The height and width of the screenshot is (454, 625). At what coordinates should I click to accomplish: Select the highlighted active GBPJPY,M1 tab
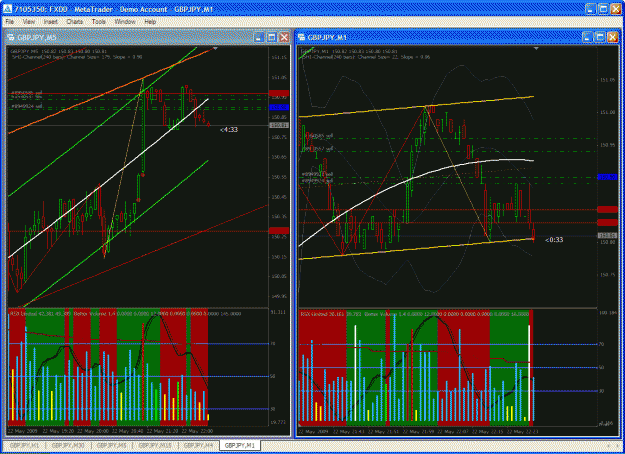(240, 445)
